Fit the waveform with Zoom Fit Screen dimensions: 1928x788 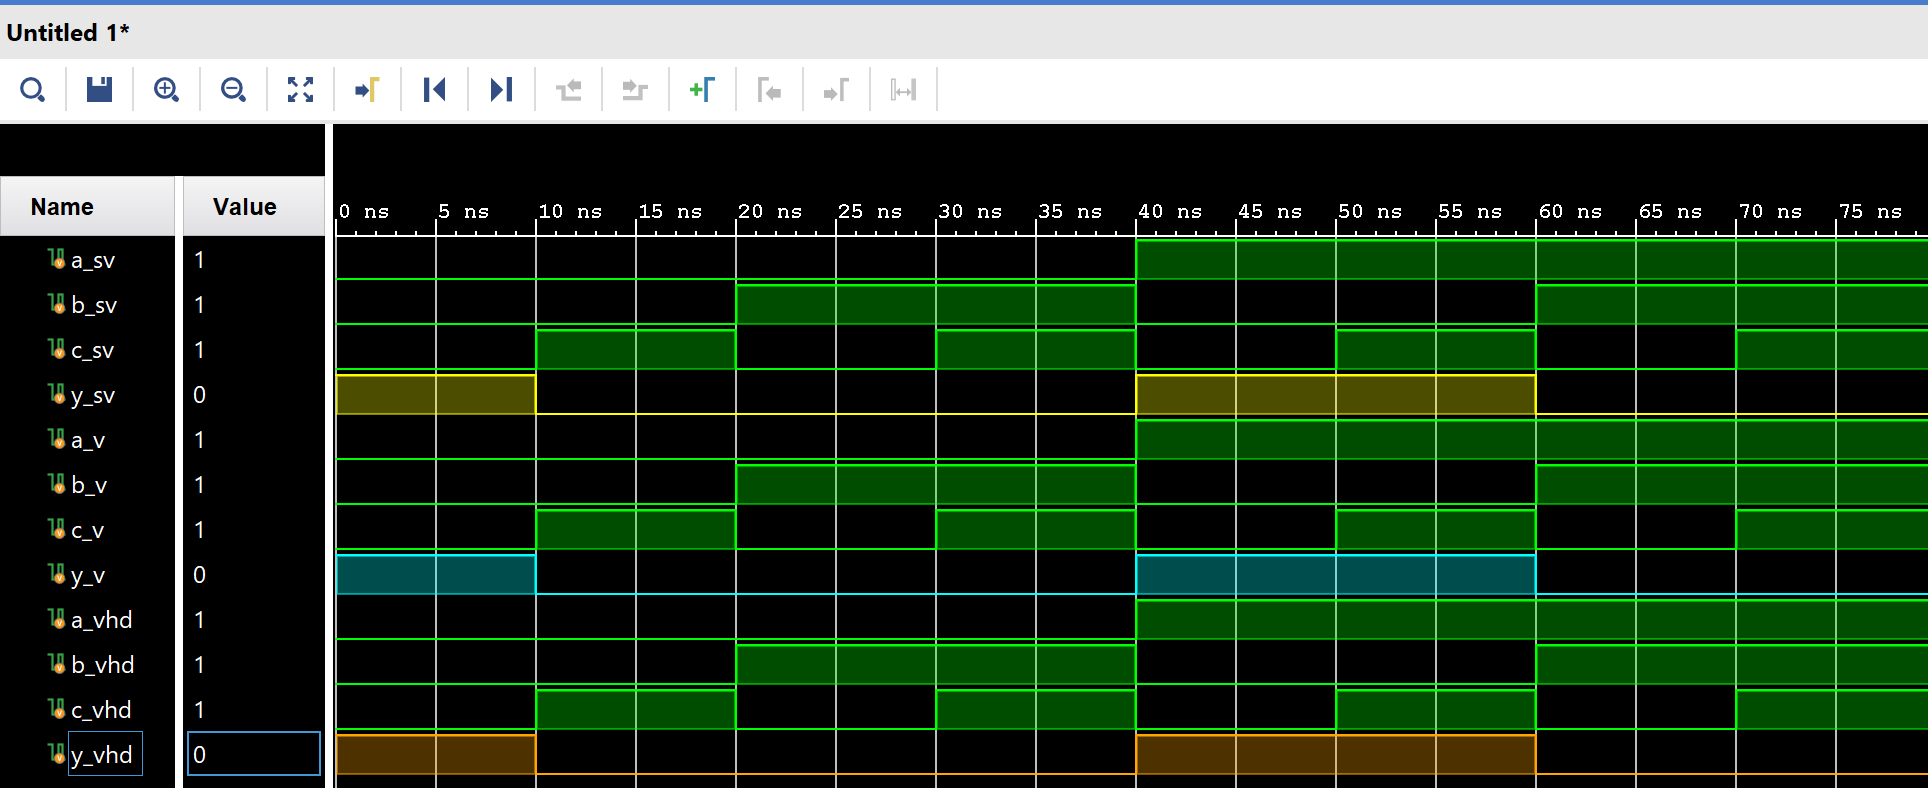[x=300, y=90]
